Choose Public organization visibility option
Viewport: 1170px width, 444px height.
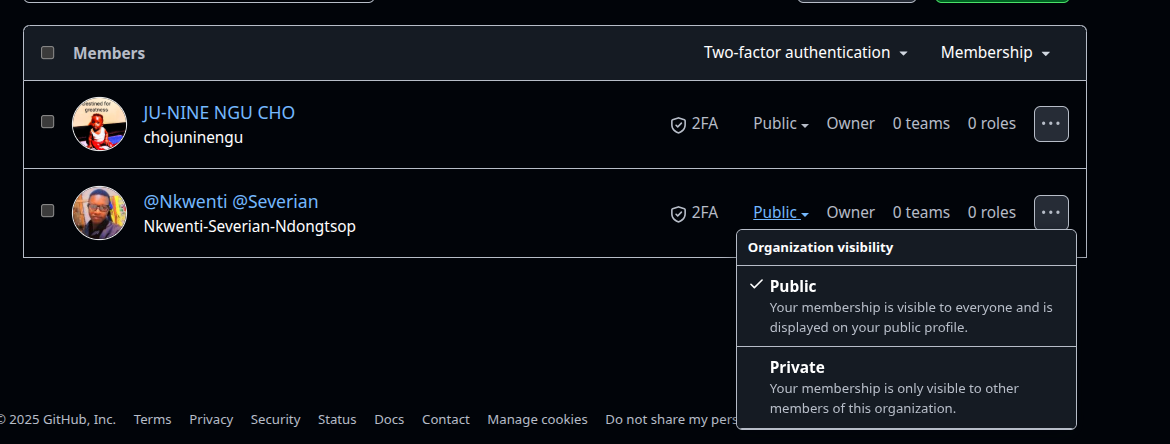click(906, 306)
